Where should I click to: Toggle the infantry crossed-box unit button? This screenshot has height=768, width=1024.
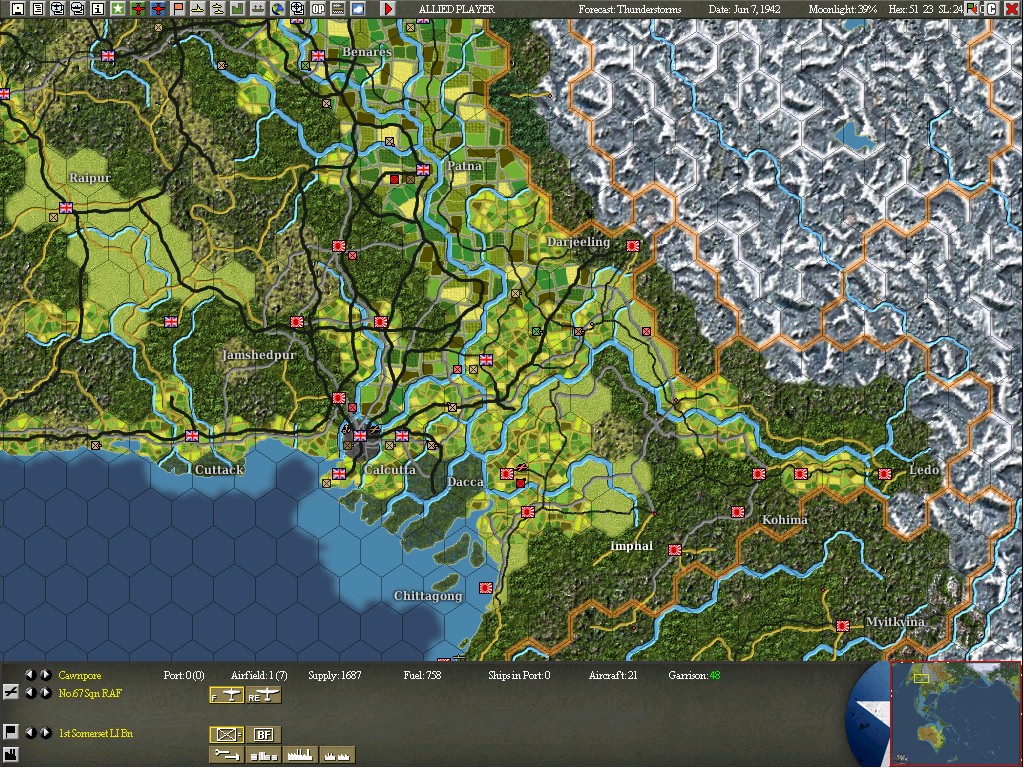[227, 735]
